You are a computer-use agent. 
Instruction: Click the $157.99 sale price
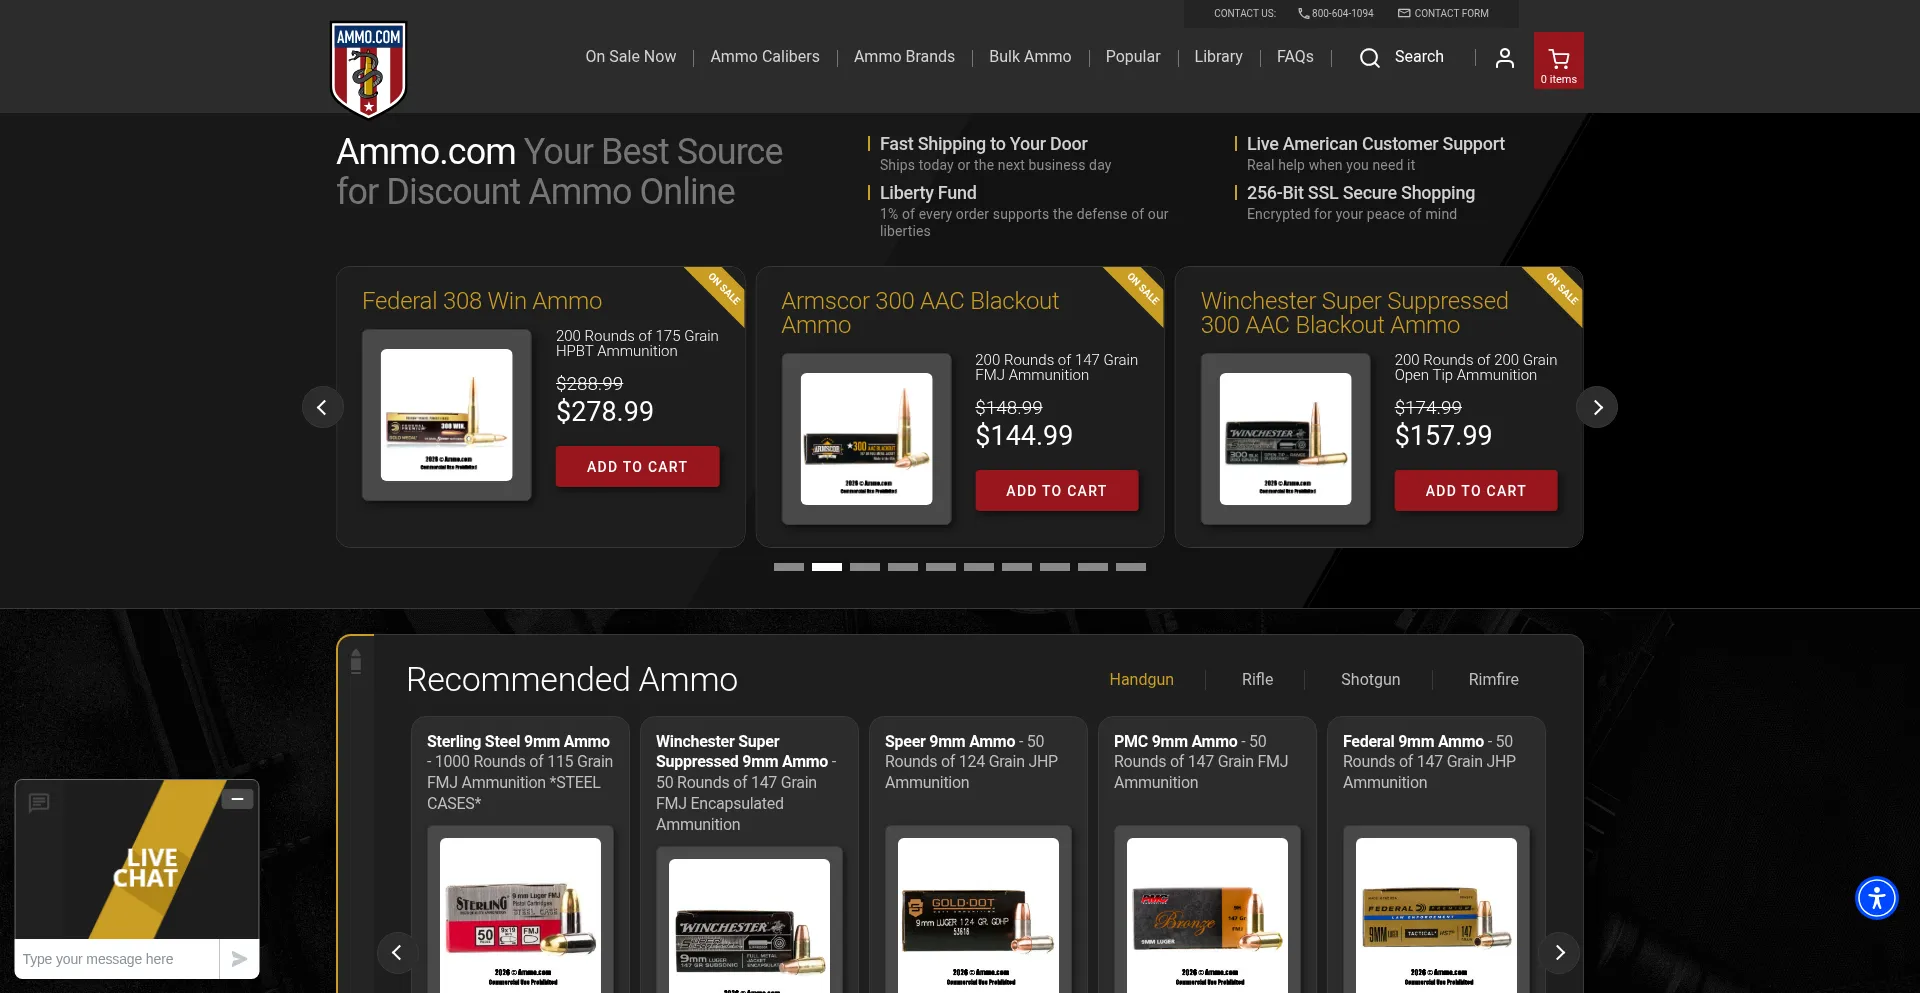tap(1443, 436)
